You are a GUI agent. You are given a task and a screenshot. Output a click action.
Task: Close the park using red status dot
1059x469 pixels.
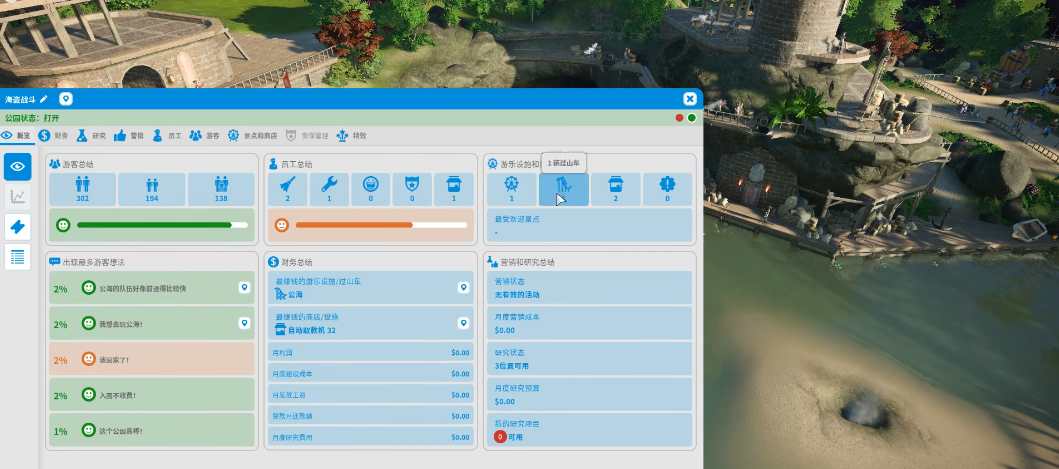coord(679,118)
